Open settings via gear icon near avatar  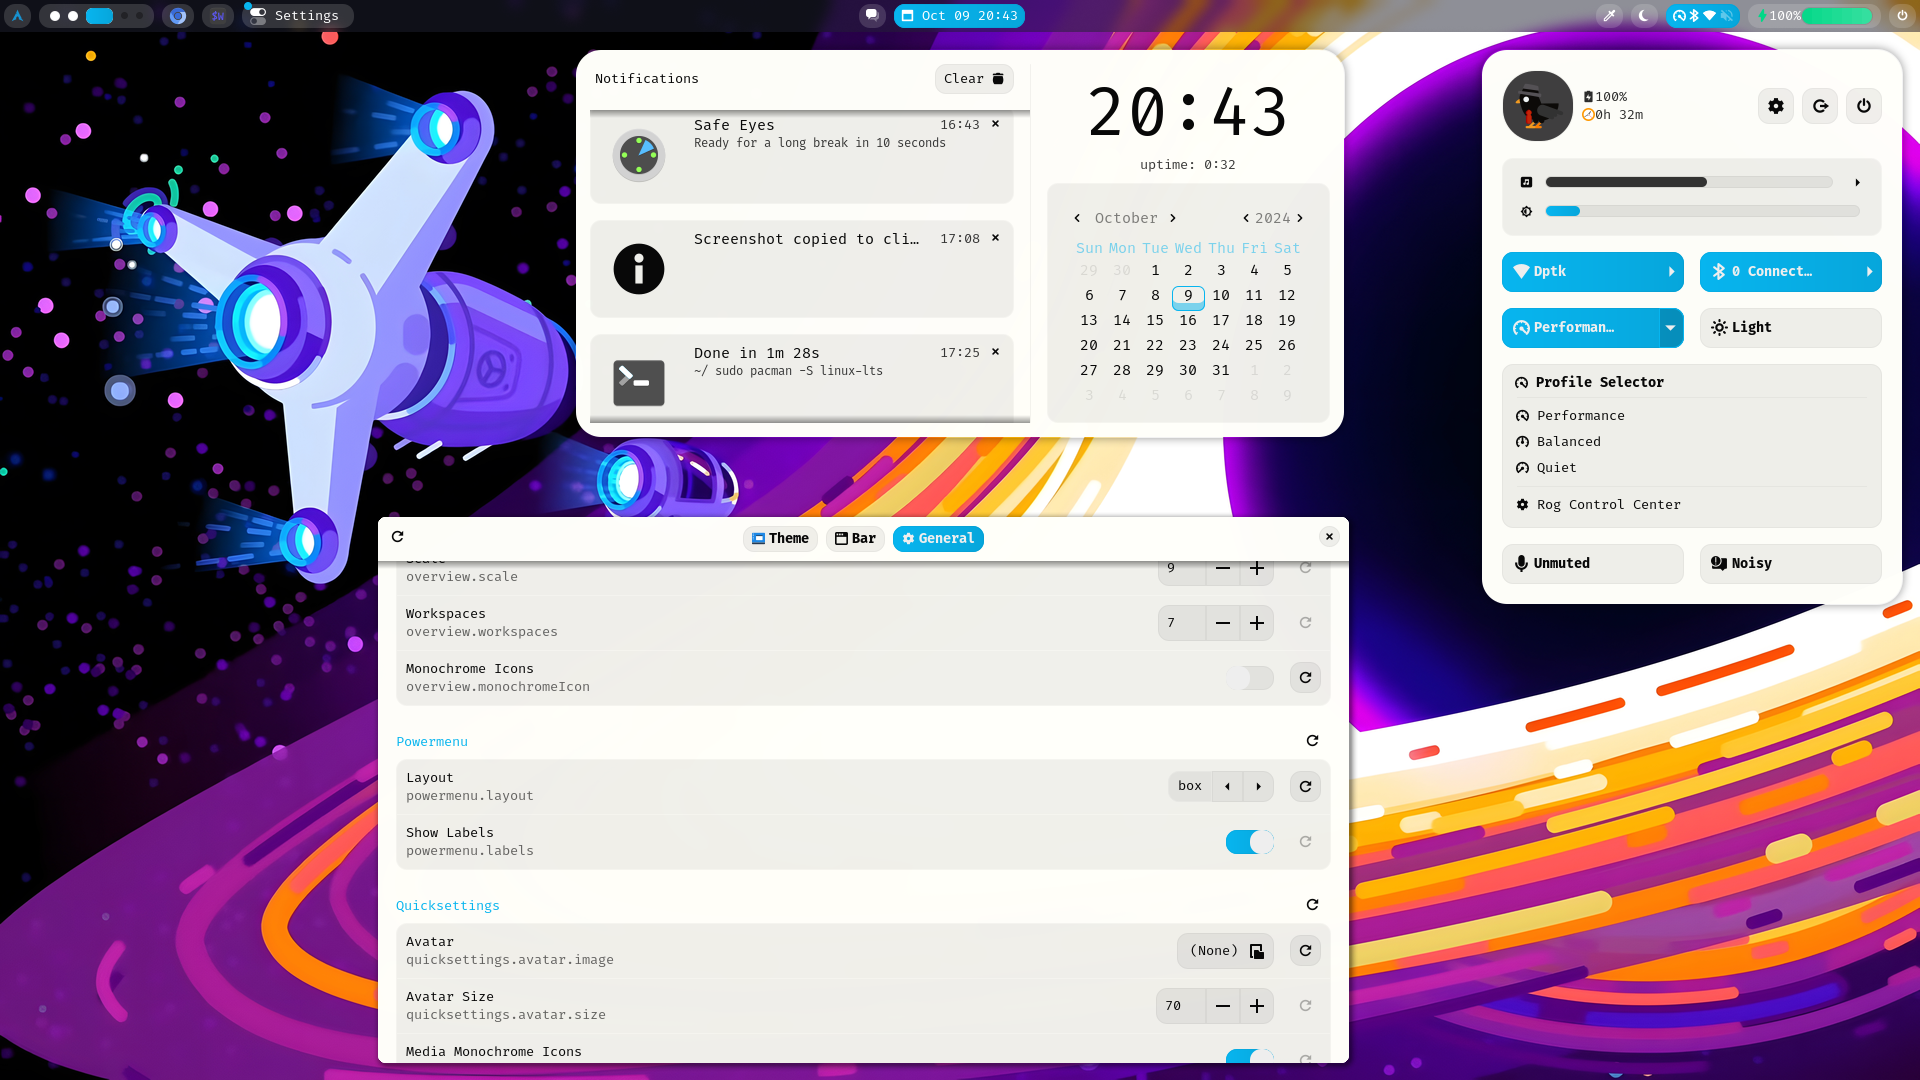click(x=1776, y=106)
